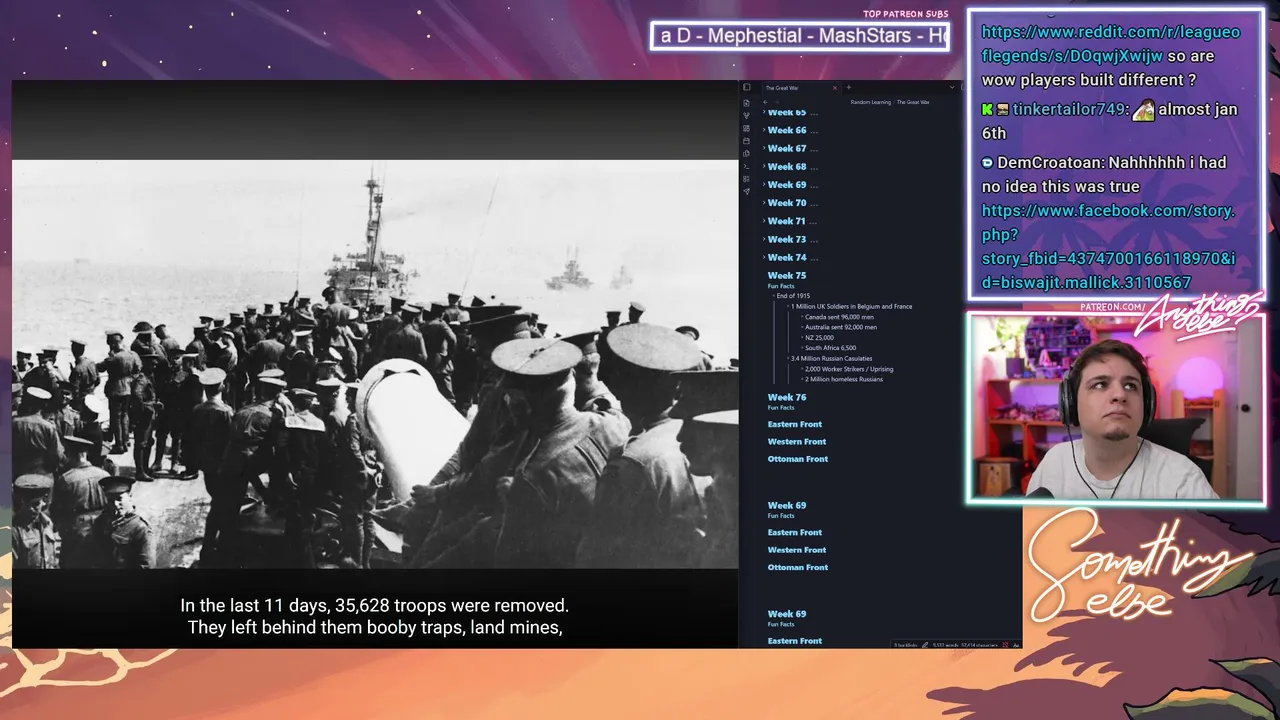Click '2,000 Worker Strikers / Uprising' bullet
The image size is (1280, 720).
(x=848, y=369)
